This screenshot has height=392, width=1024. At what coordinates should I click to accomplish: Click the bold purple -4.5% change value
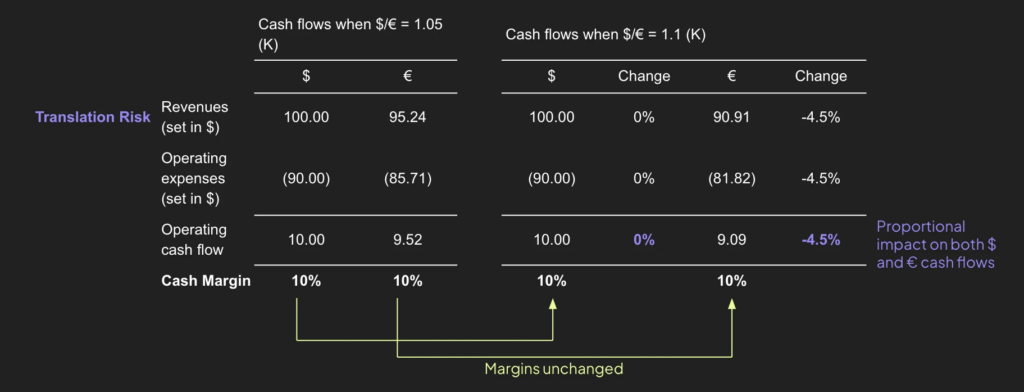[821, 240]
